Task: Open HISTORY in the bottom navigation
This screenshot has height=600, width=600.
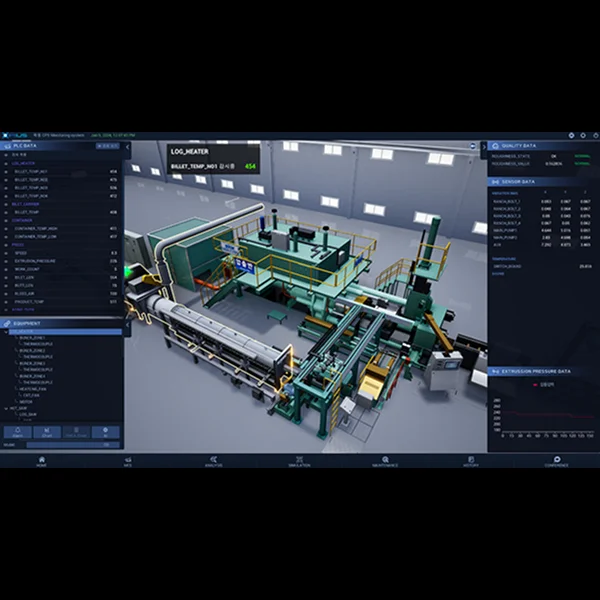Action: coord(471,461)
